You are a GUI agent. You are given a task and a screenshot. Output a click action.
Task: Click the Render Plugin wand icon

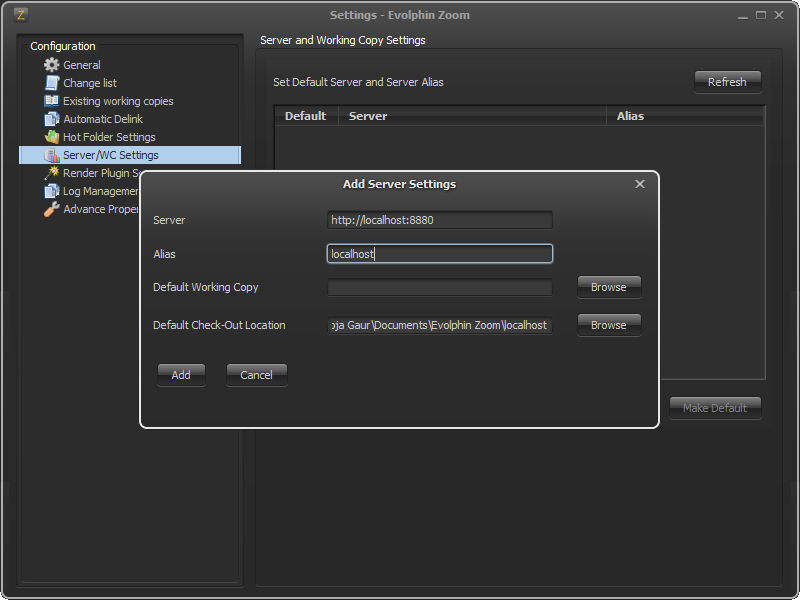[52, 173]
